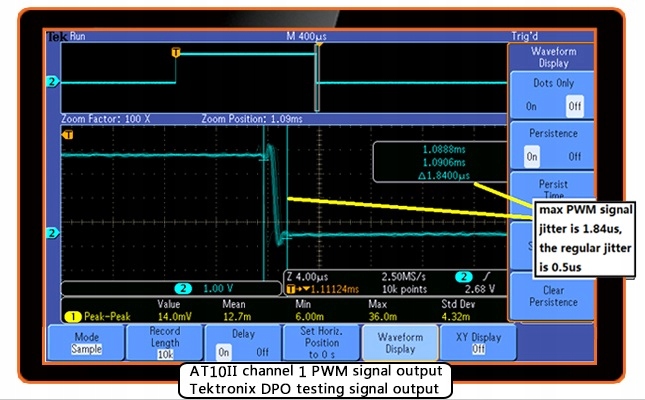
Task: Select the XY Display menu item
Action: pos(470,342)
